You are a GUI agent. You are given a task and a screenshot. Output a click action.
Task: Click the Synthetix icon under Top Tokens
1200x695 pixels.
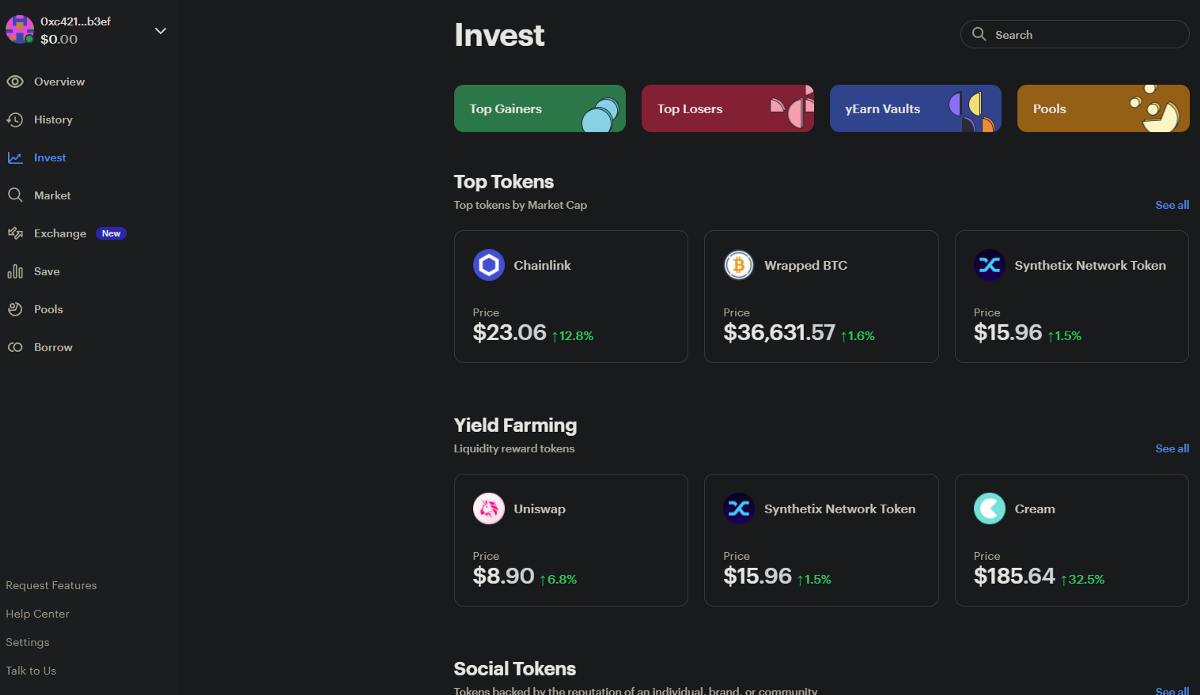click(x=989, y=265)
